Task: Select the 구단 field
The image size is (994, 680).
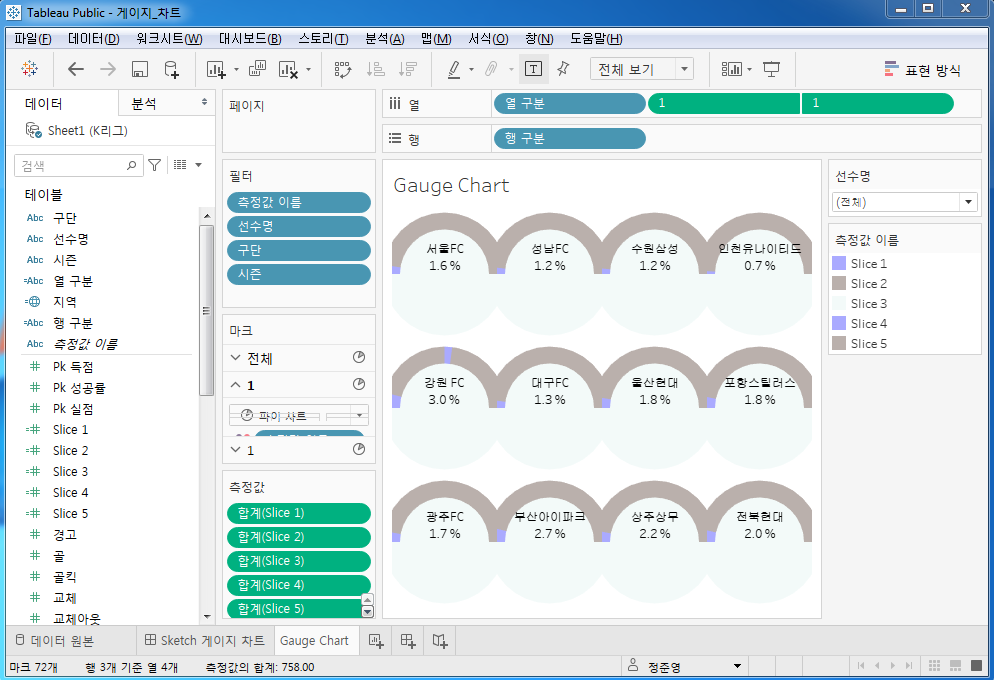Action: (x=65, y=218)
